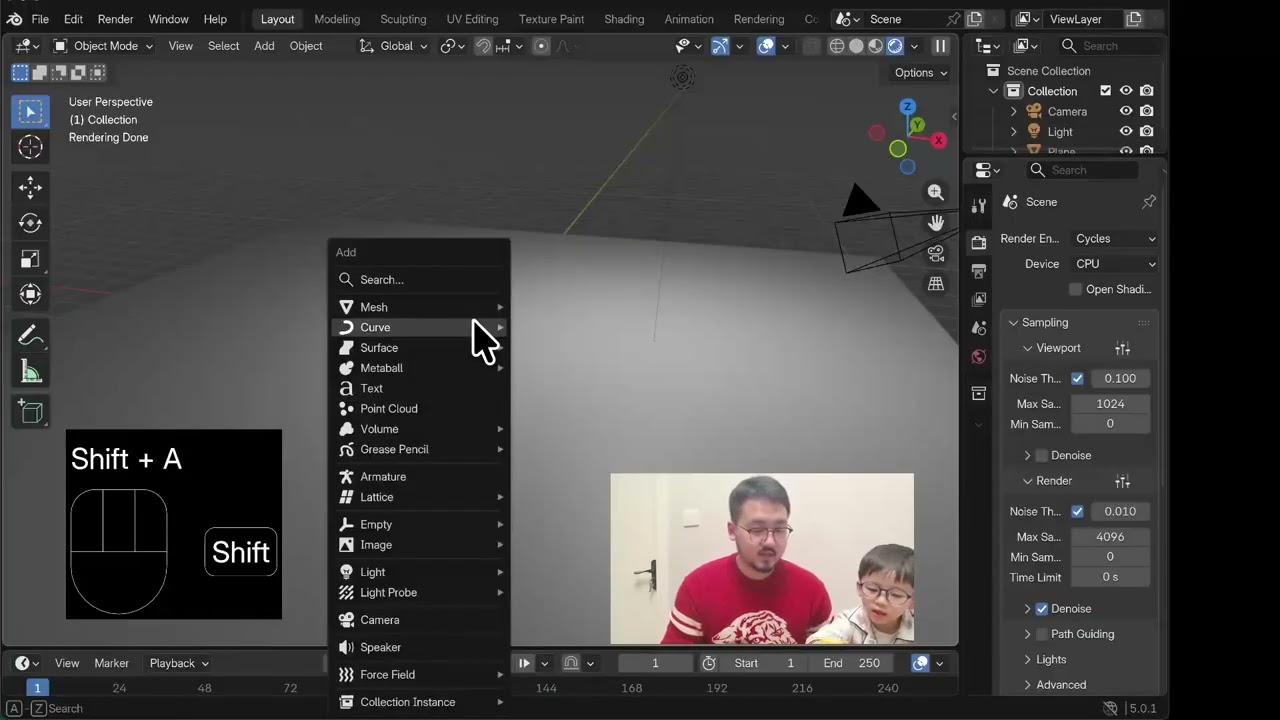Image resolution: width=1280 pixels, height=720 pixels.
Task: Choose Camera in the Add menu
Action: pyautogui.click(x=420, y=620)
